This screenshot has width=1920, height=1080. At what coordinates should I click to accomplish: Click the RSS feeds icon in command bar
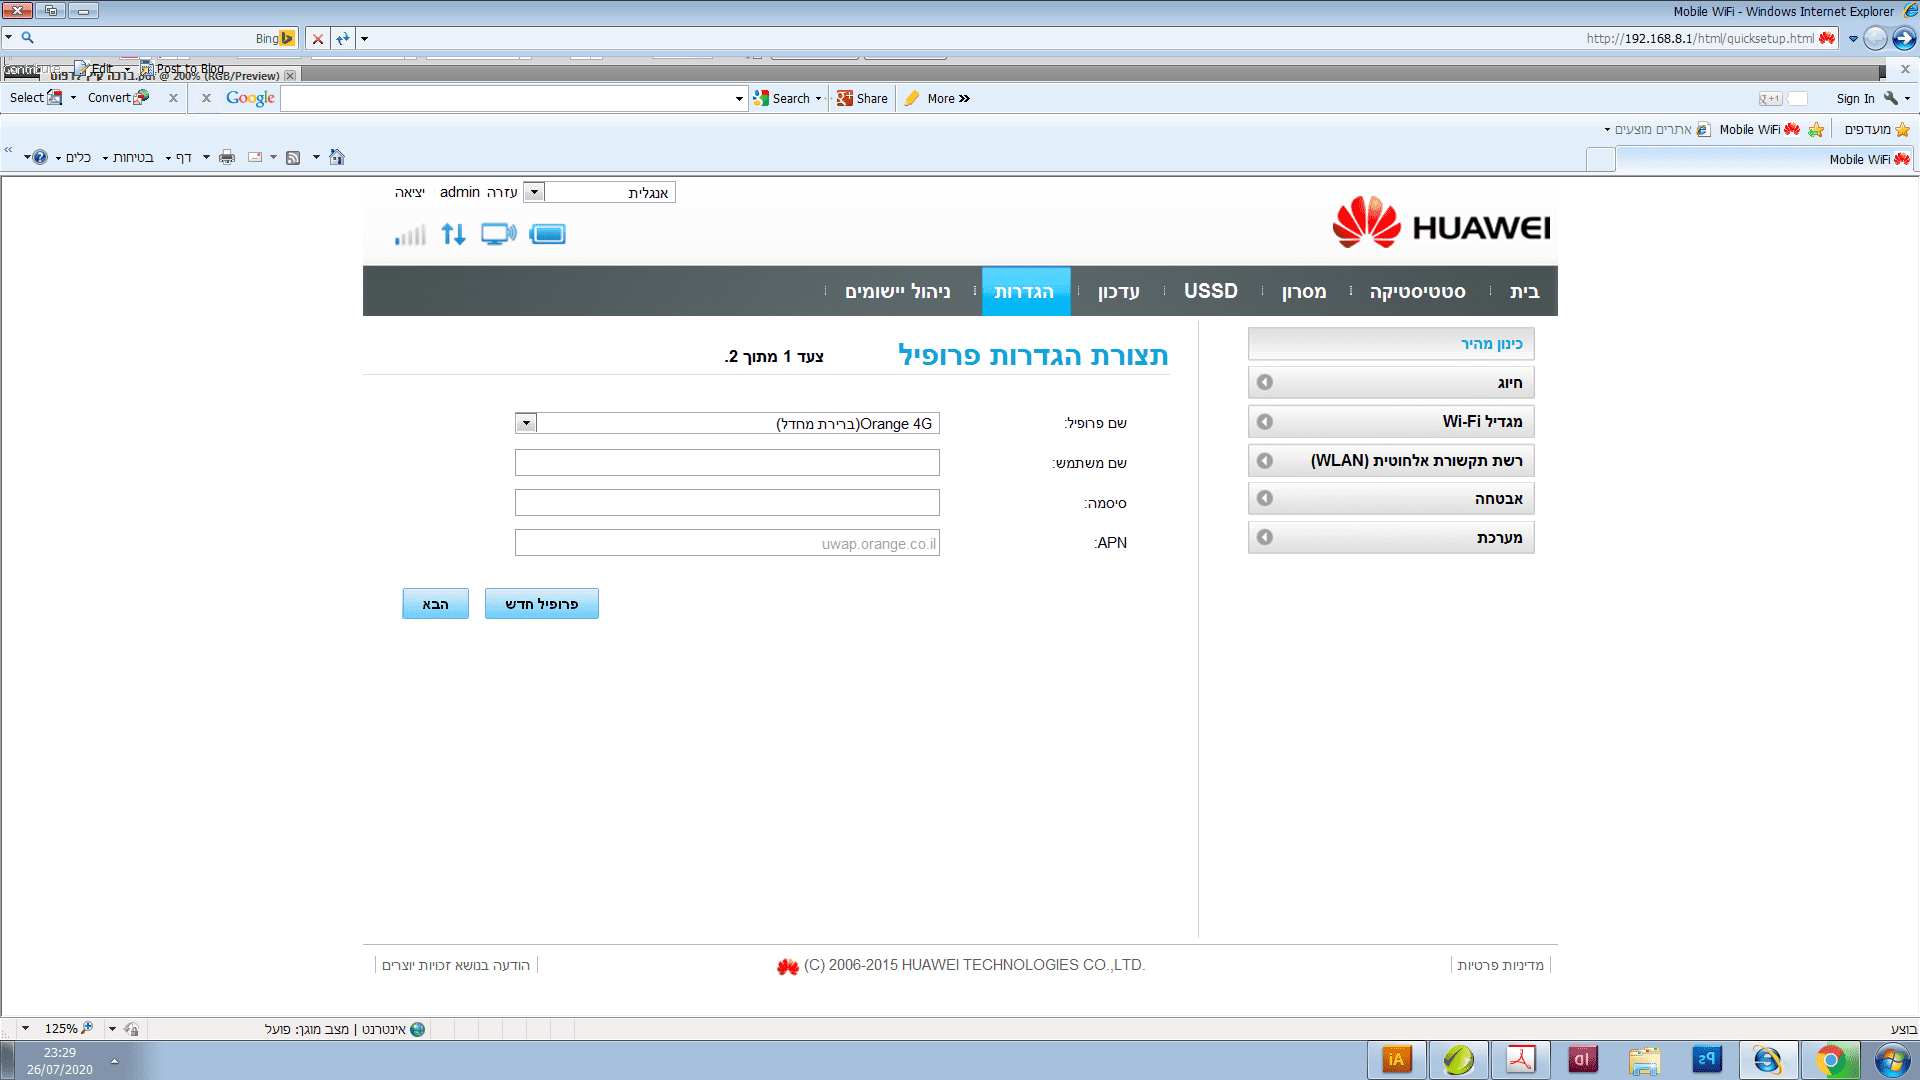(x=293, y=157)
